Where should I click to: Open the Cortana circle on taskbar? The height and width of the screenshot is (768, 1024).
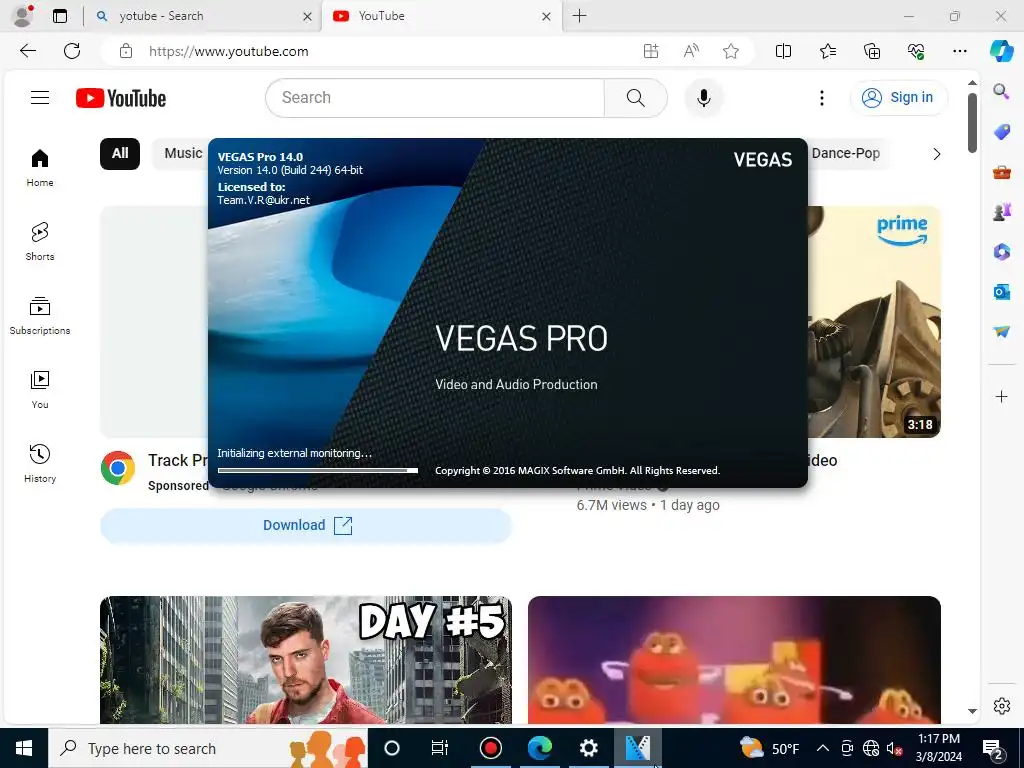(x=392, y=748)
